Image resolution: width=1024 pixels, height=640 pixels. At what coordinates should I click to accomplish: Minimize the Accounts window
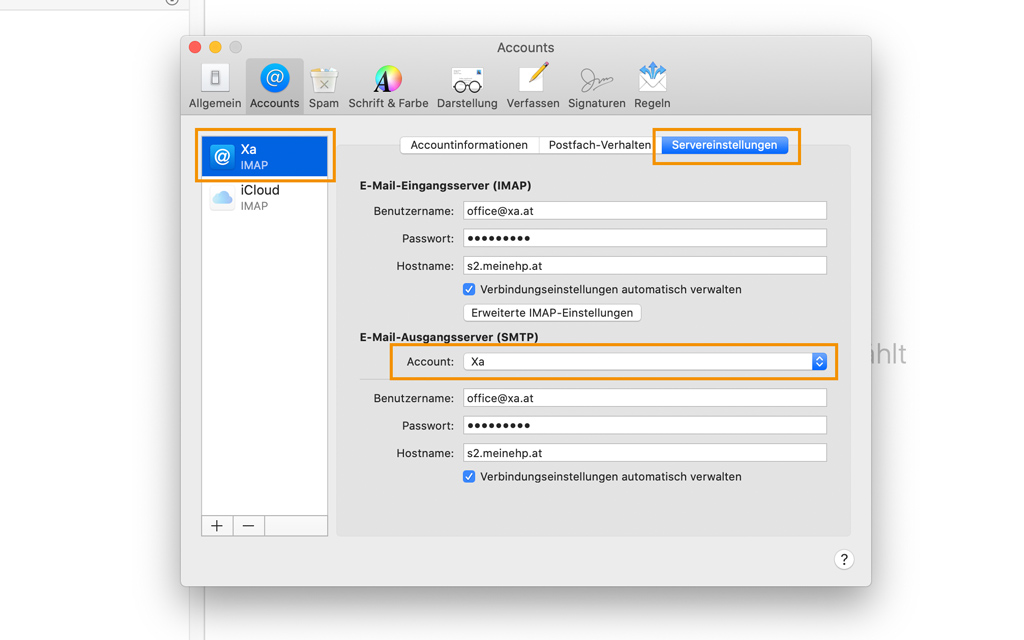click(x=215, y=47)
